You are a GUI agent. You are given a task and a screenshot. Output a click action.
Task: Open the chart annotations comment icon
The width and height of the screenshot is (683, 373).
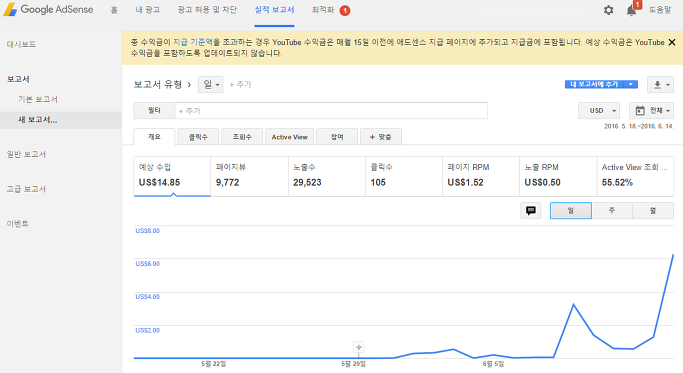pyautogui.click(x=531, y=210)
